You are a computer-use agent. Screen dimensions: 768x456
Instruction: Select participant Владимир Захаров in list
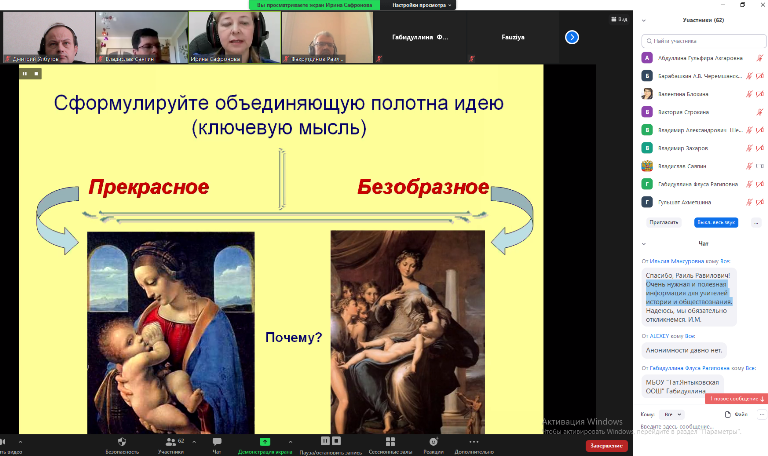[x=703, y=148]
